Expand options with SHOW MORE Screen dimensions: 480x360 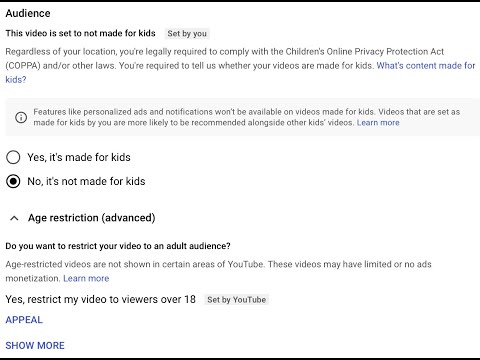(35, 345)
